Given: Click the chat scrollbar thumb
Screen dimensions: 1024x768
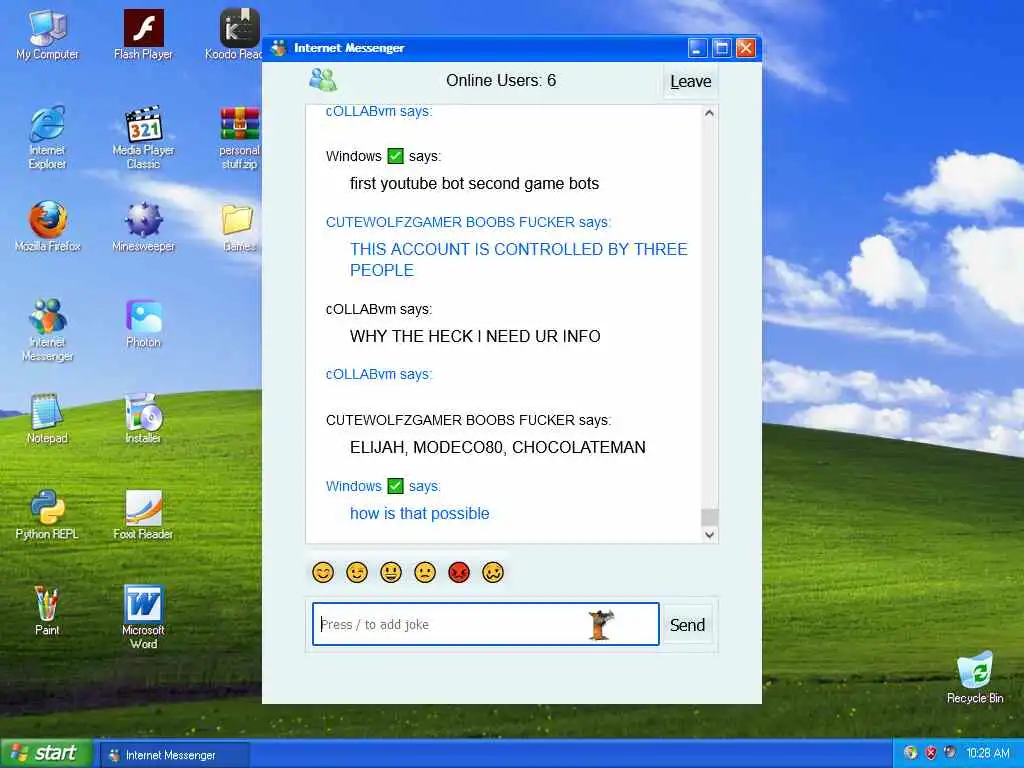Looking at the screenshot, I should tap(709, 517).
